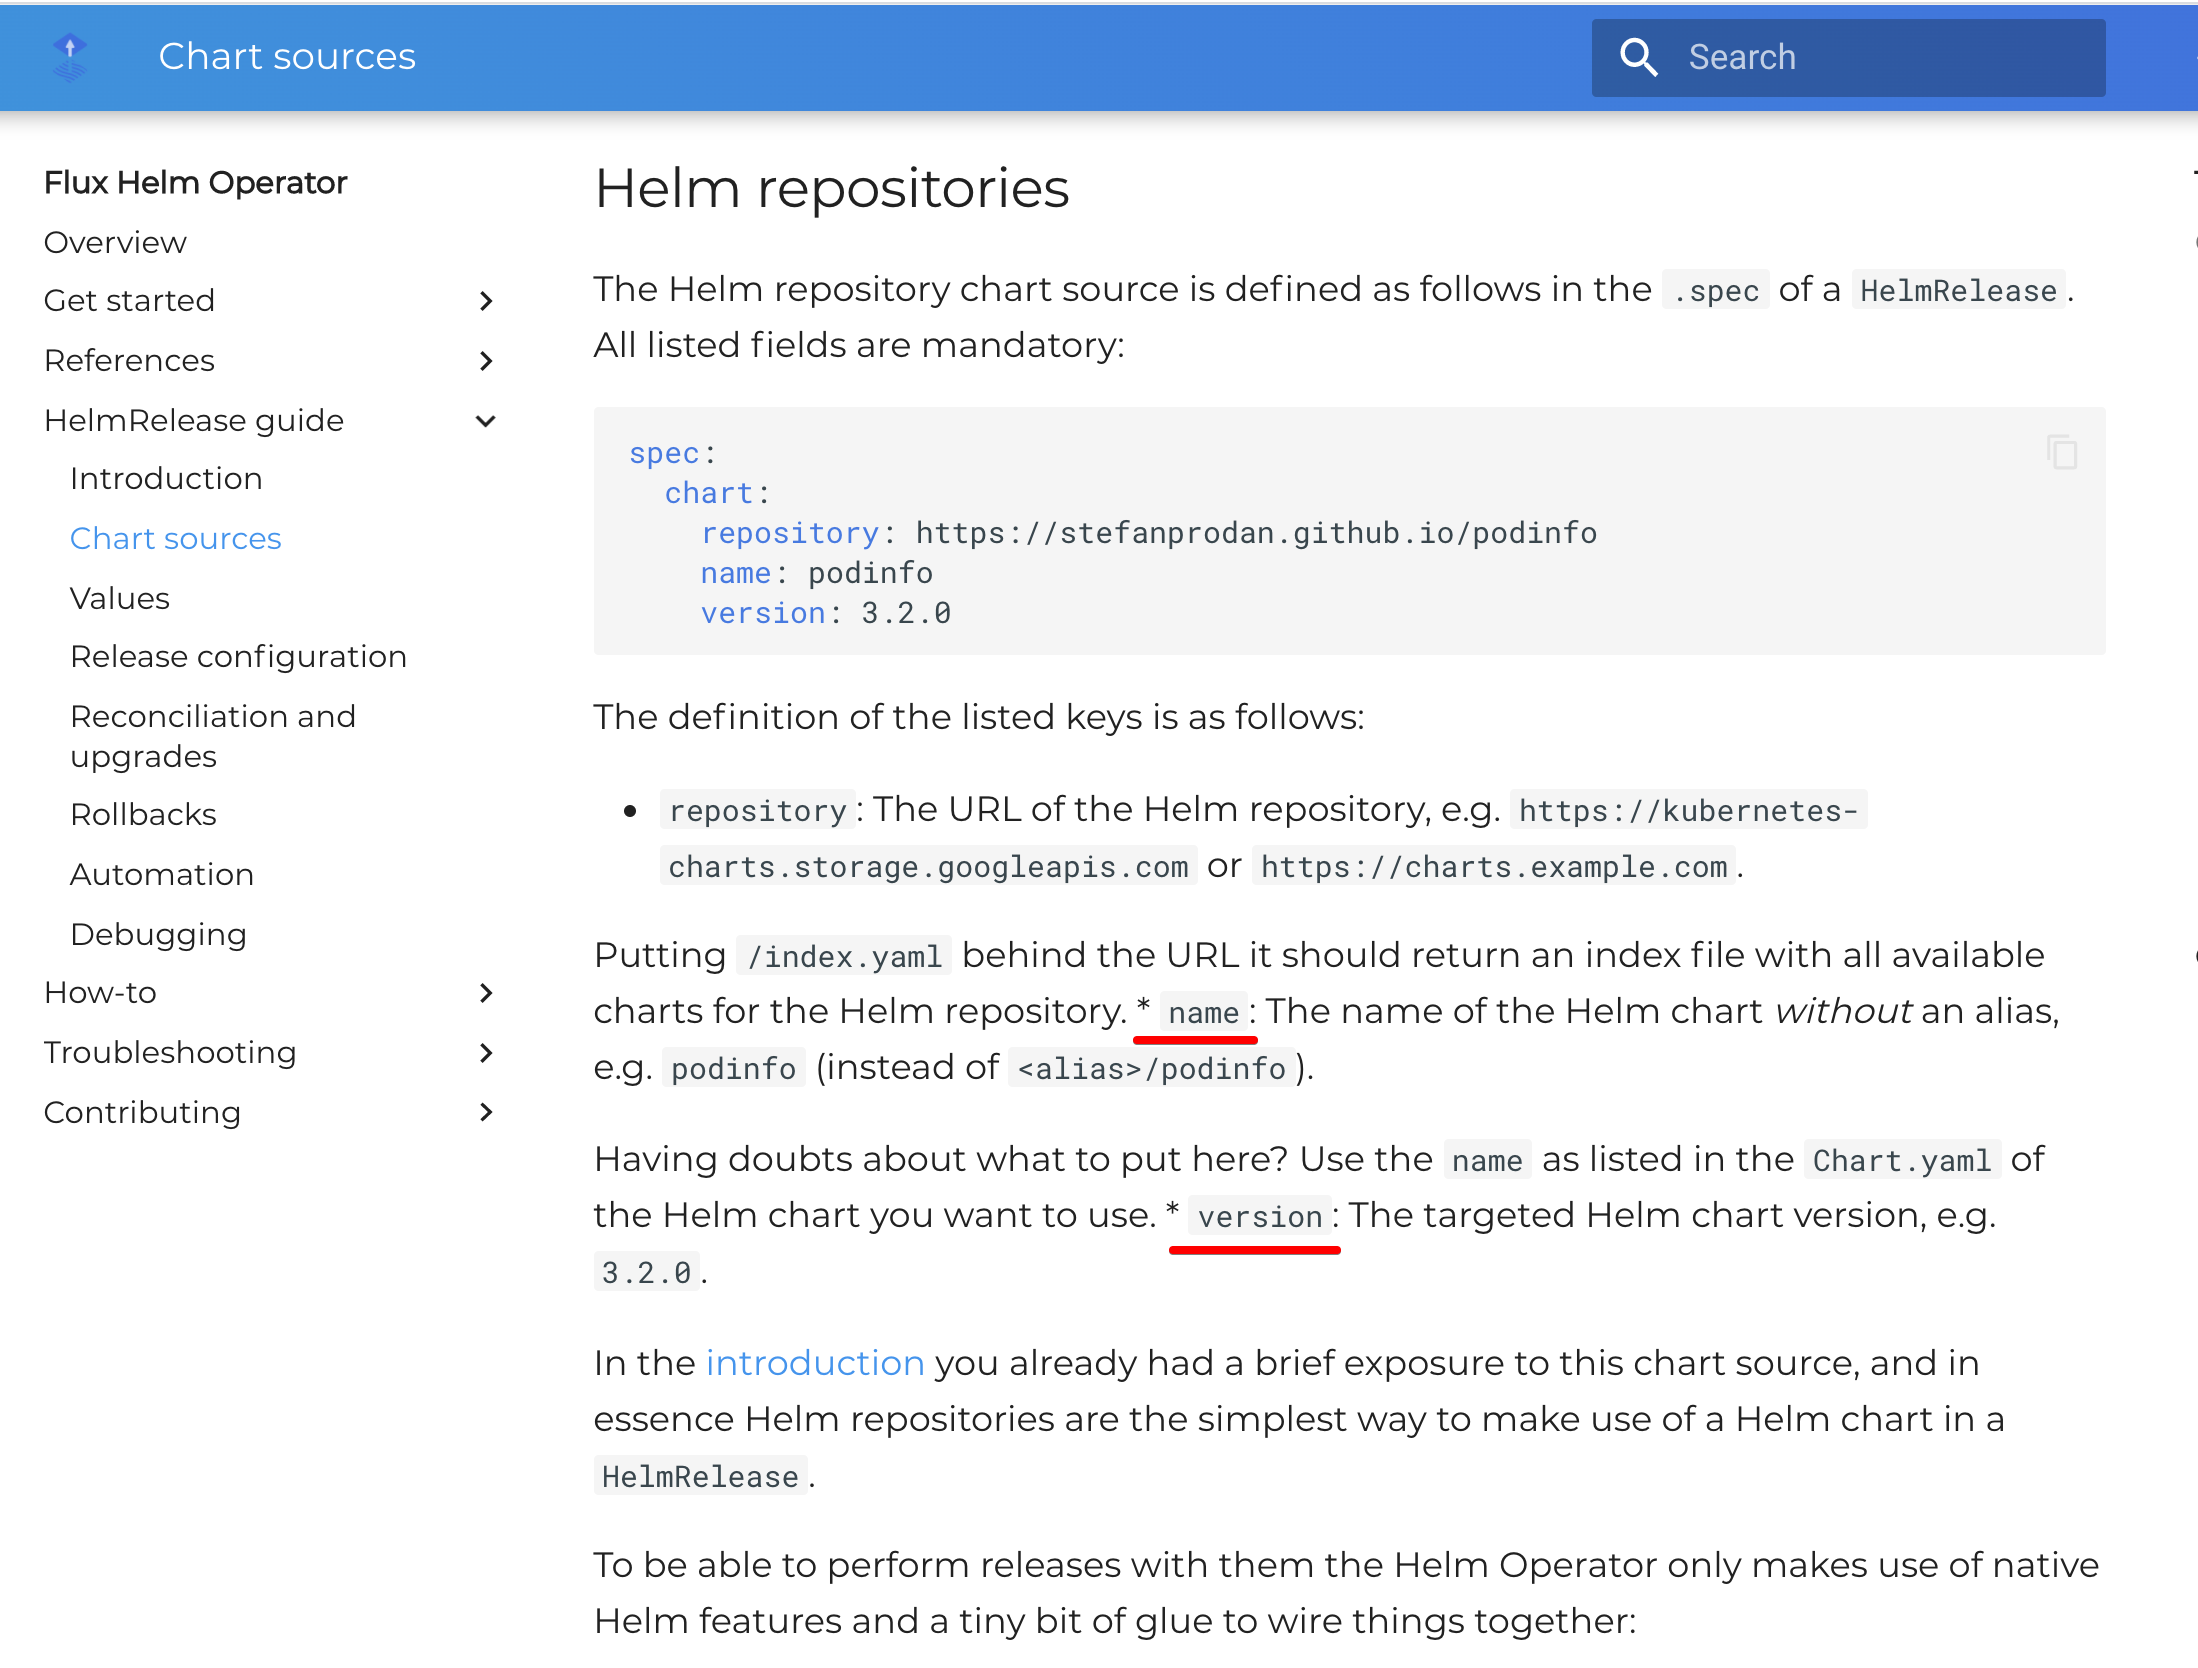
Task: Expand the Contributing section chevron
Action: coord(486,1112)
